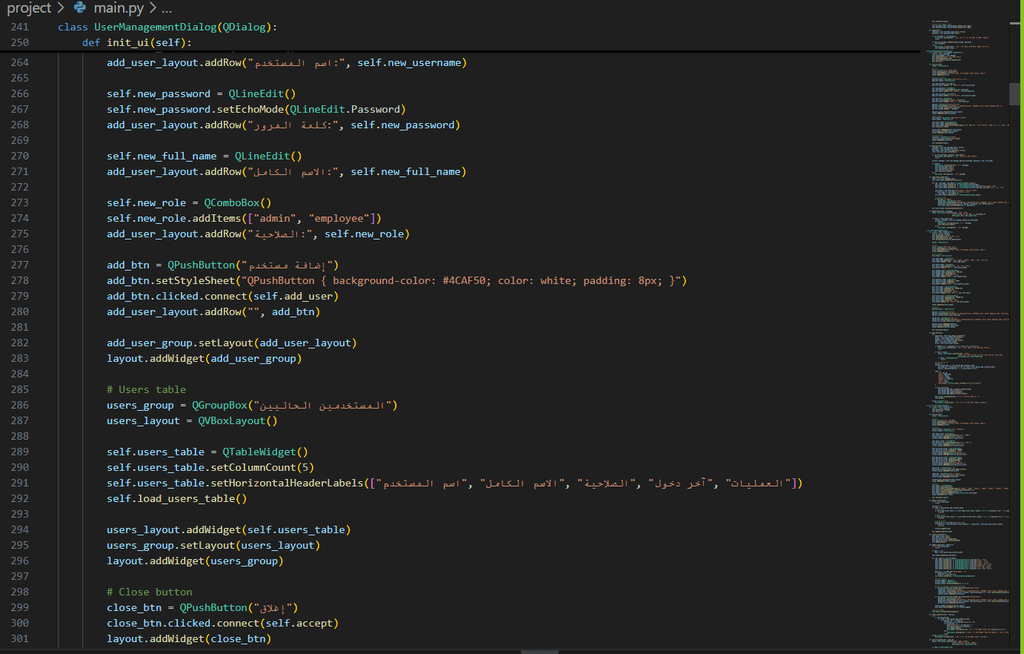Select the "main.py" breadcrumb item
This screenshot has width=1024, height=654.
coord(118,8)
